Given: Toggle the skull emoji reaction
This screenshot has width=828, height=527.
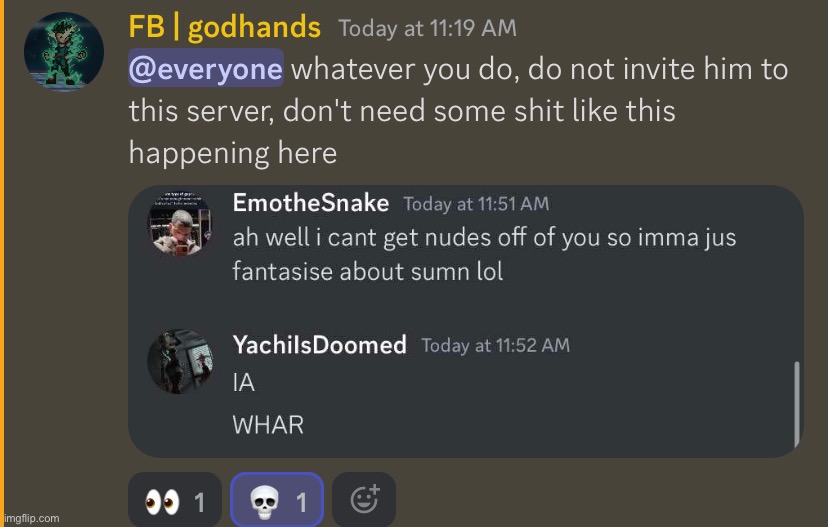Looking at the screenshot, I should pyautogui.click(x=277, y=500).
